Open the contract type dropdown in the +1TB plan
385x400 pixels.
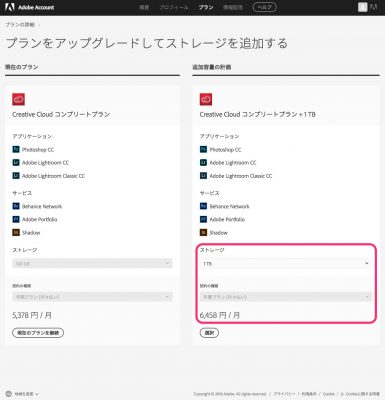pos(286,297)
